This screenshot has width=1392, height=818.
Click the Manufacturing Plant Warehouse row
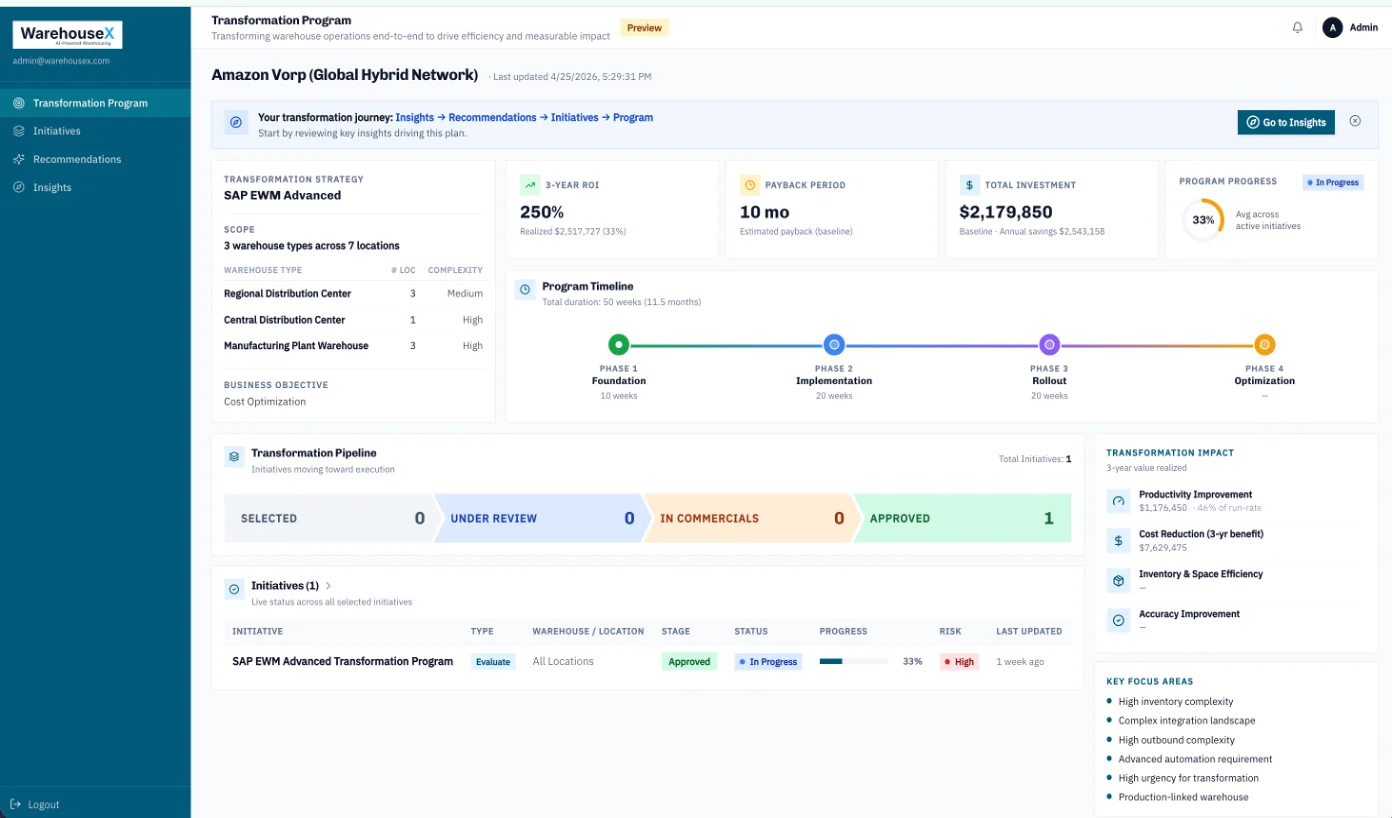353,346
